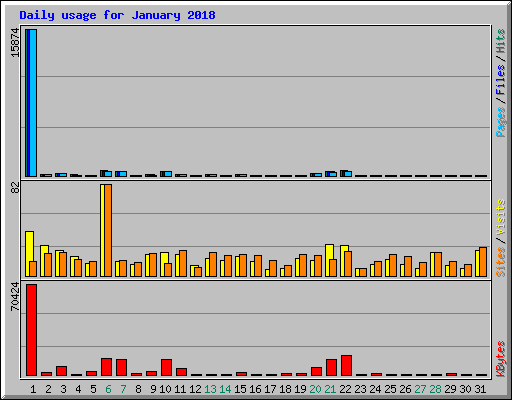This screenshot has width=512, height=400.
Task: Click green day label 14 on x-axis
Action: click(225, 389)
